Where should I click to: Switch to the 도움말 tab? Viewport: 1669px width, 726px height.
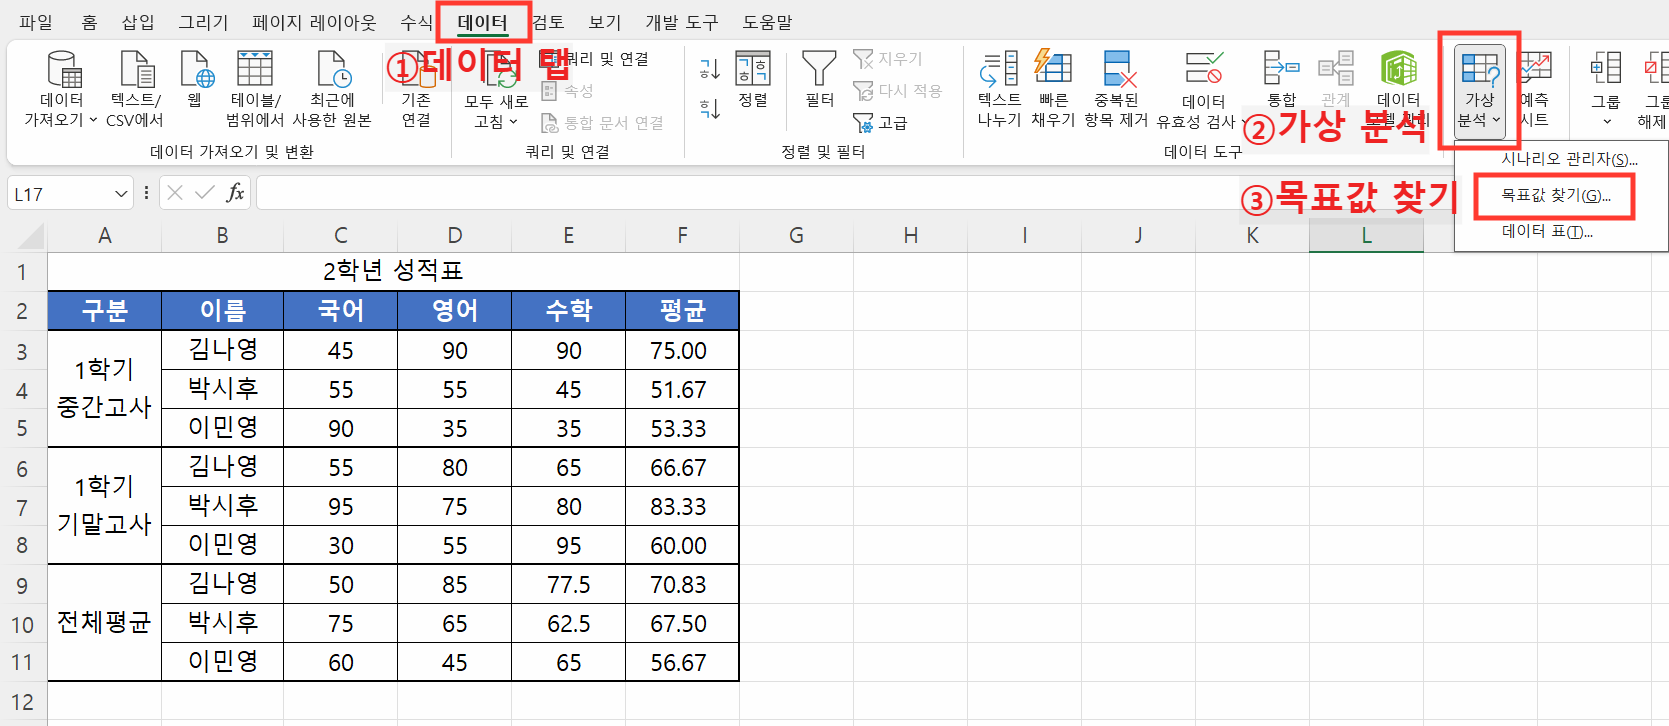(767, 22)
